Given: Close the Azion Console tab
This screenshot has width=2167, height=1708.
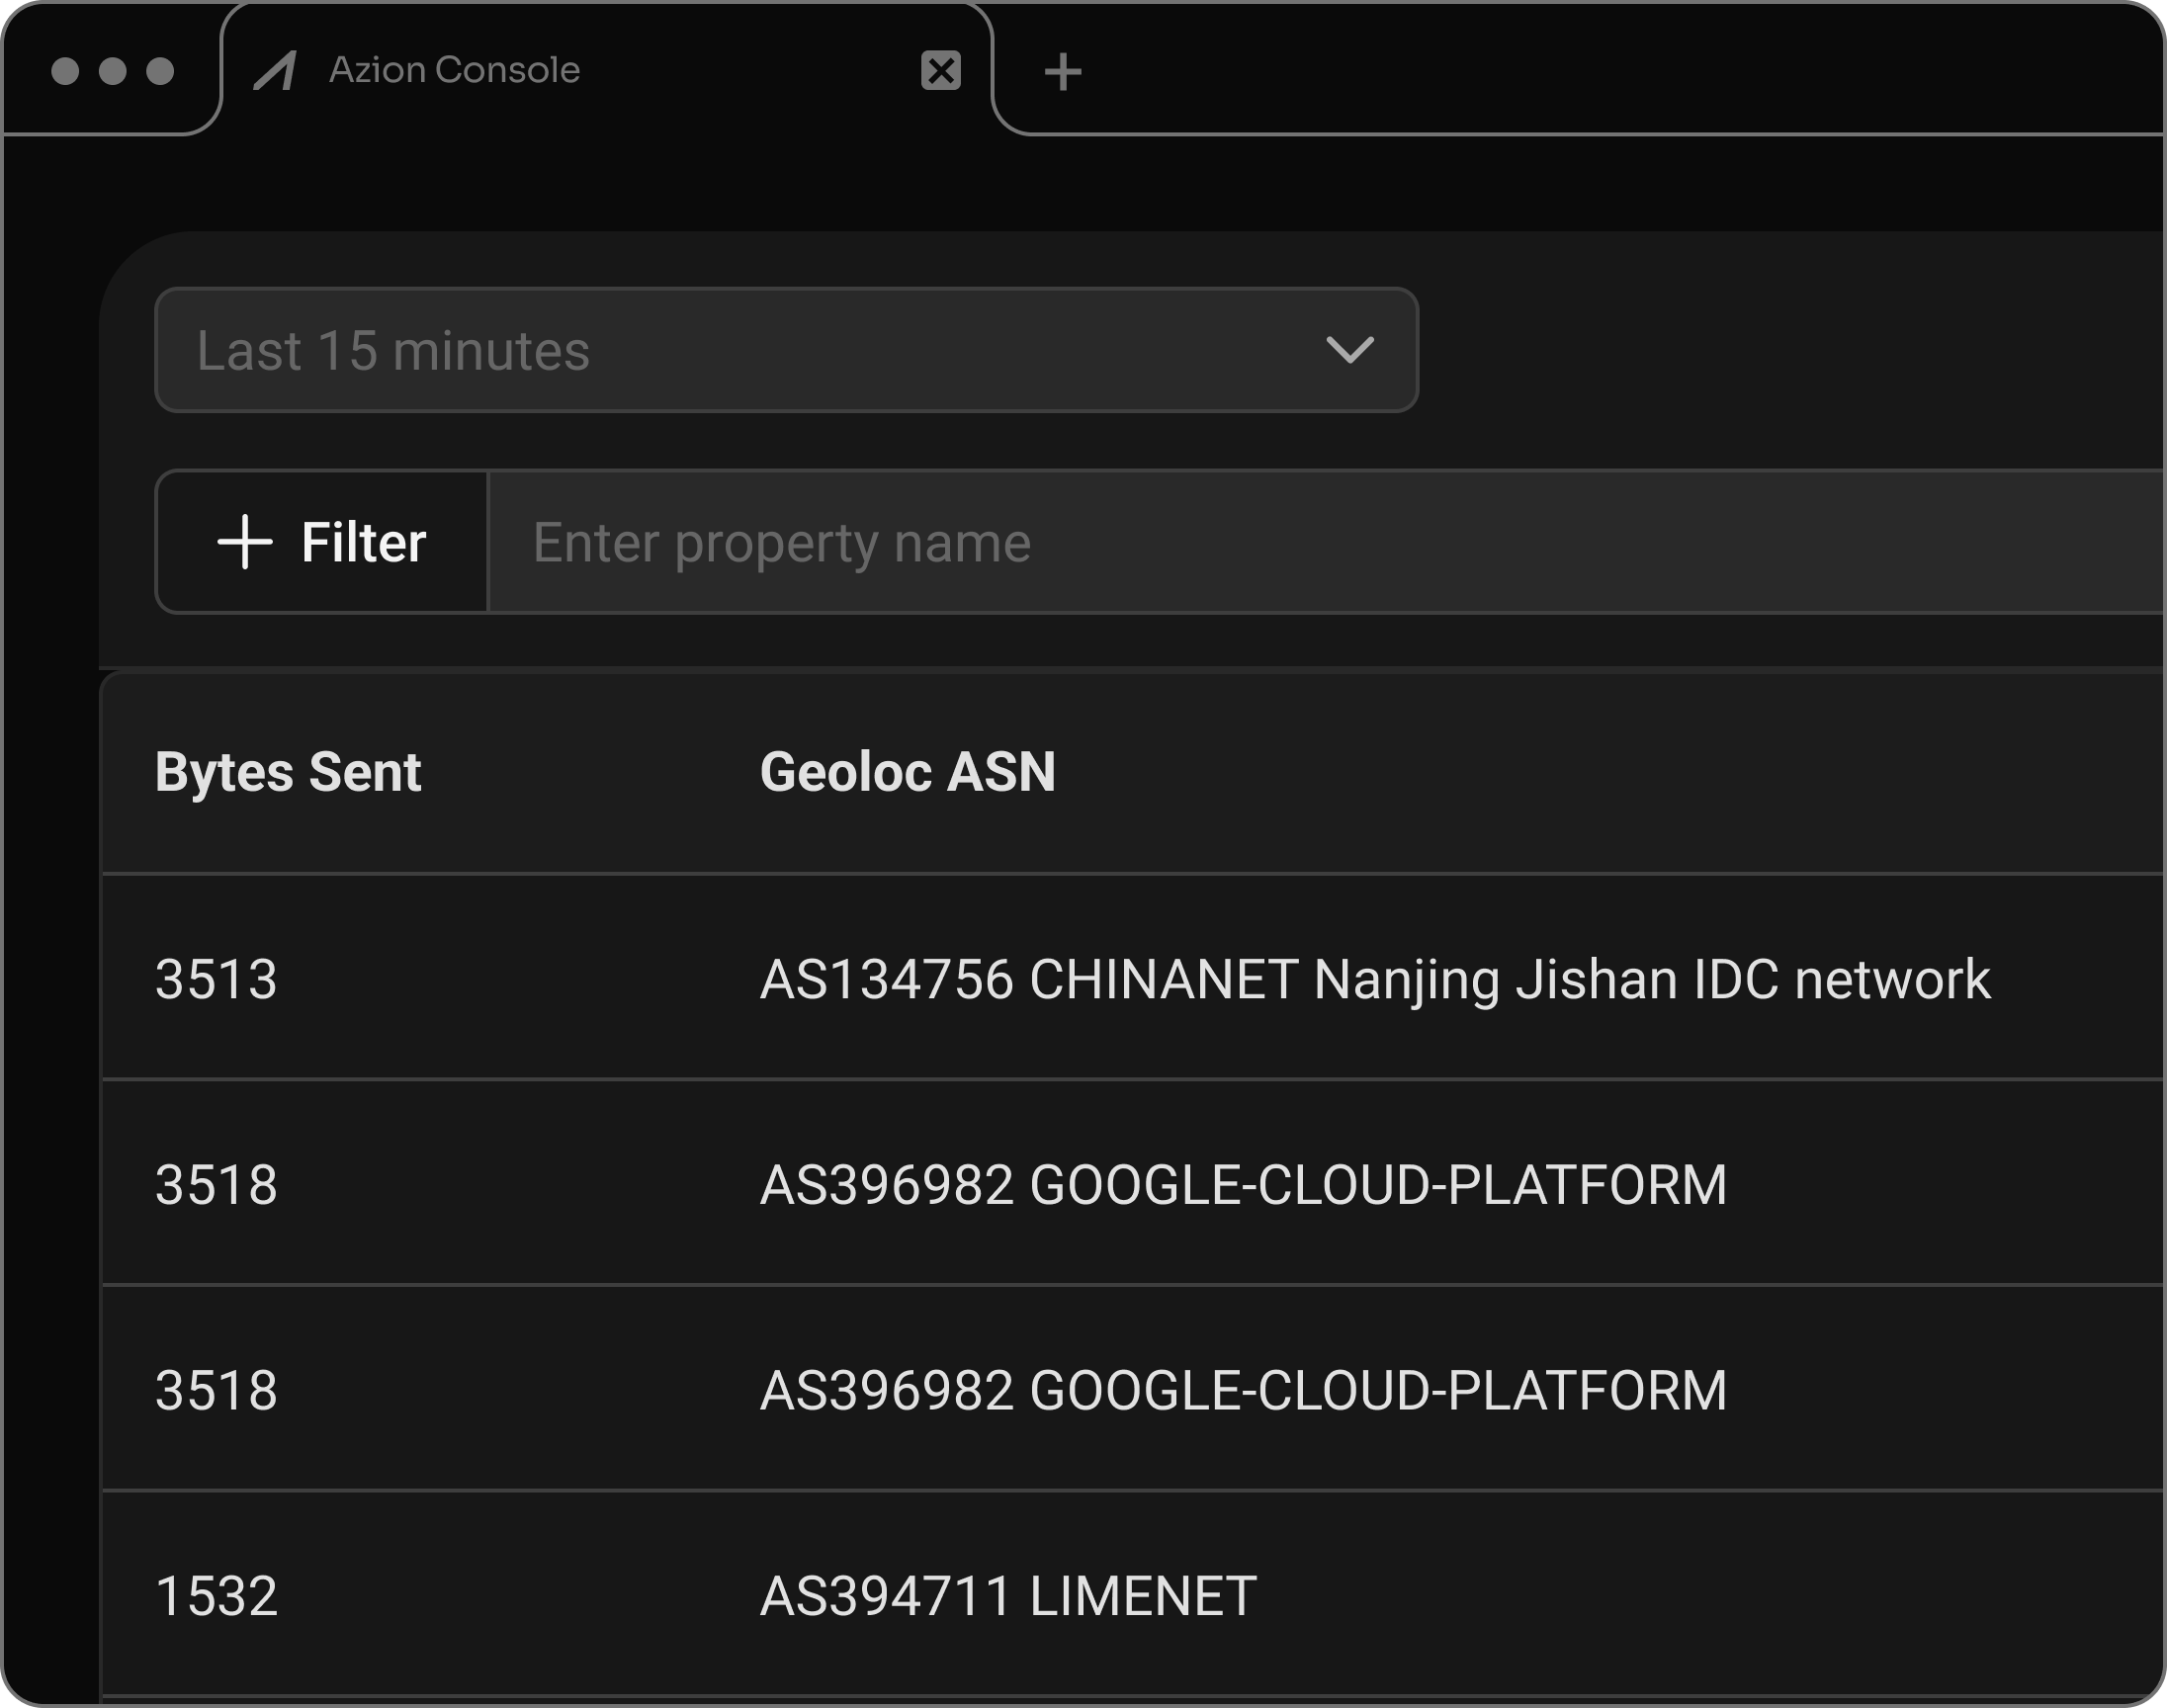Looking at the screenshot, I should pos(940,71).
